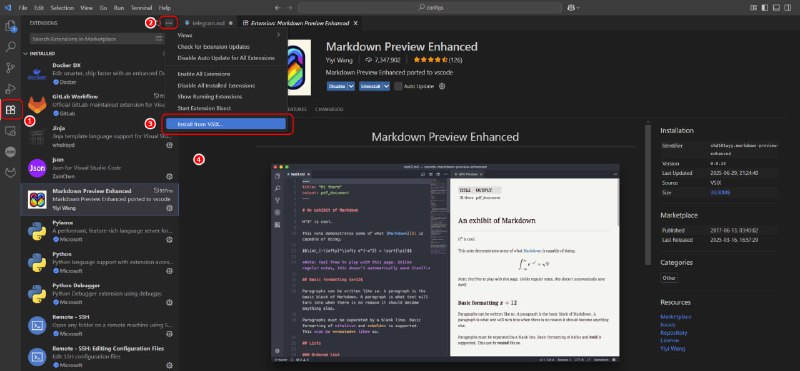Select Disable Auto Update for All Extensions

[226, 58]
